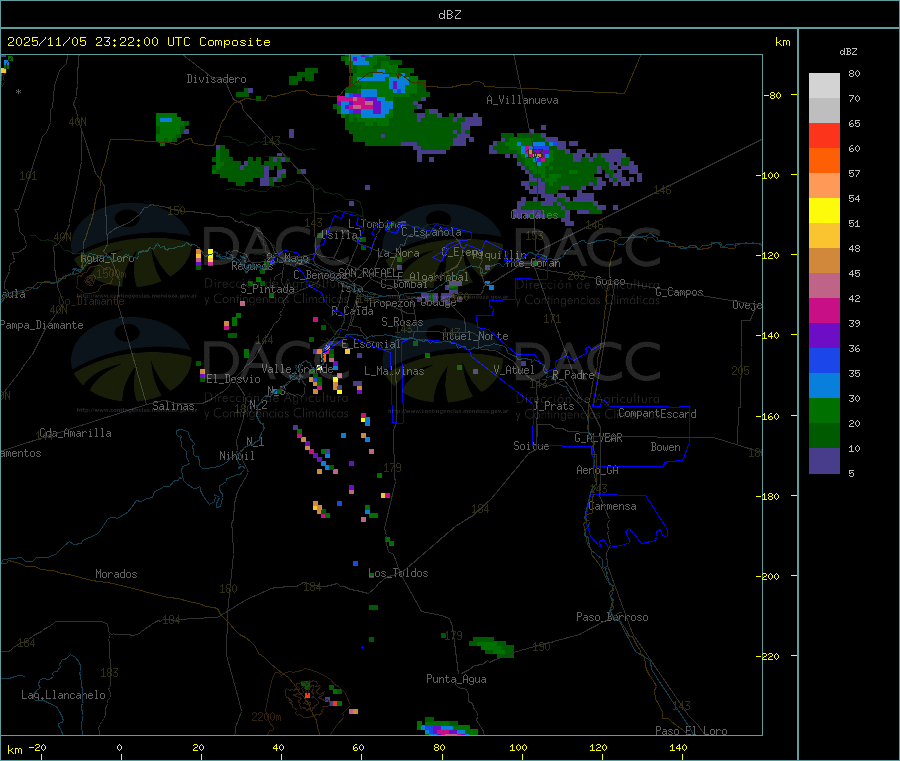
Task: Select the S_Rosas map label
Action: pos(402,322)
